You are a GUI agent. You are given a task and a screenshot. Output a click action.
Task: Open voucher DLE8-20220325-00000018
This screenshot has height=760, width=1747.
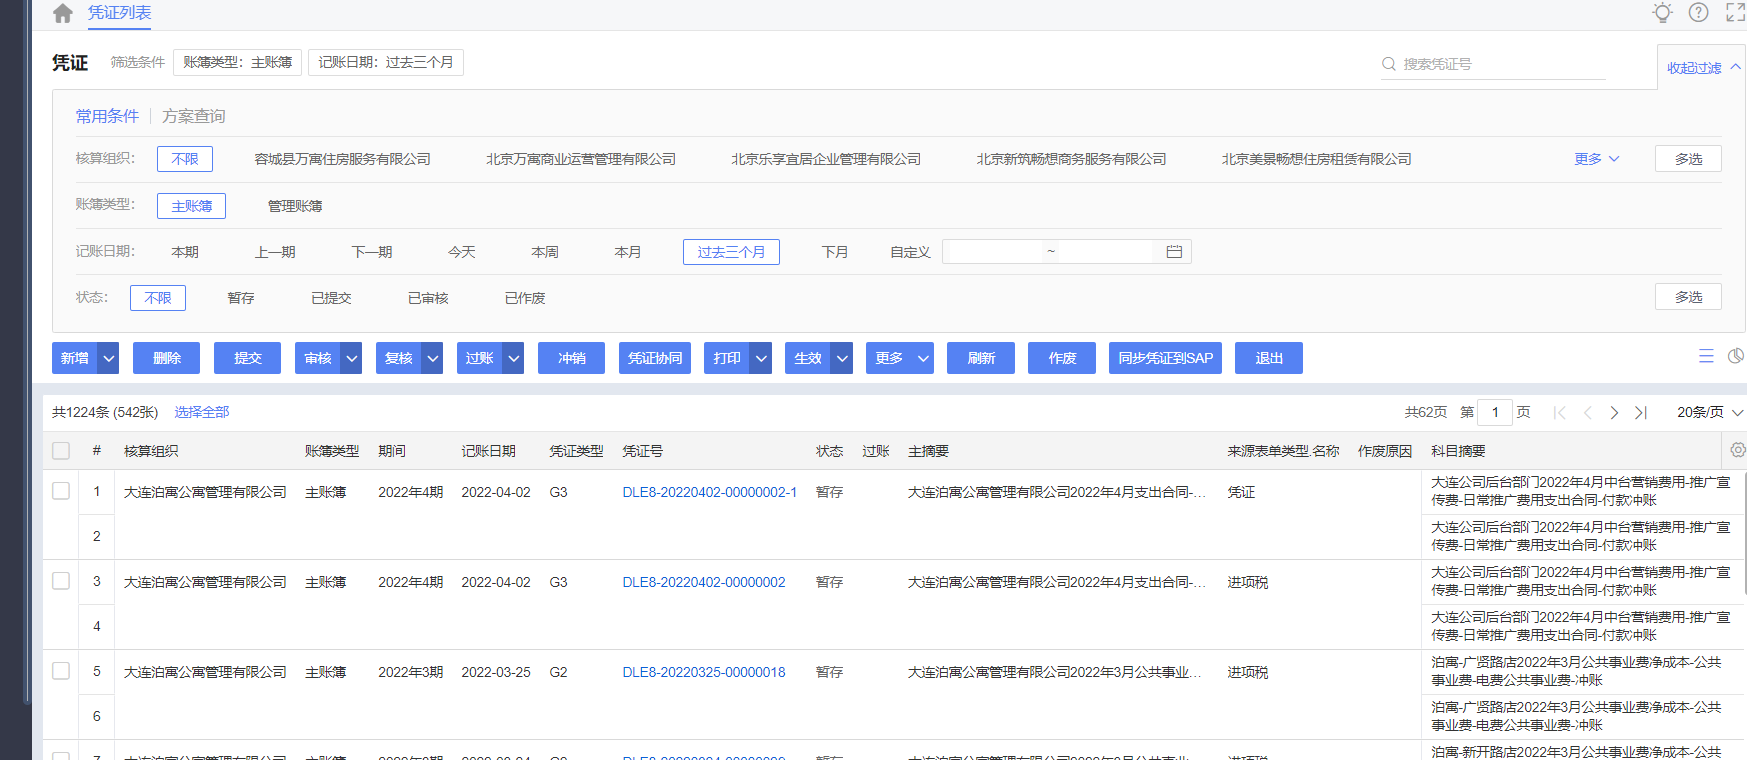pos(704,672)
